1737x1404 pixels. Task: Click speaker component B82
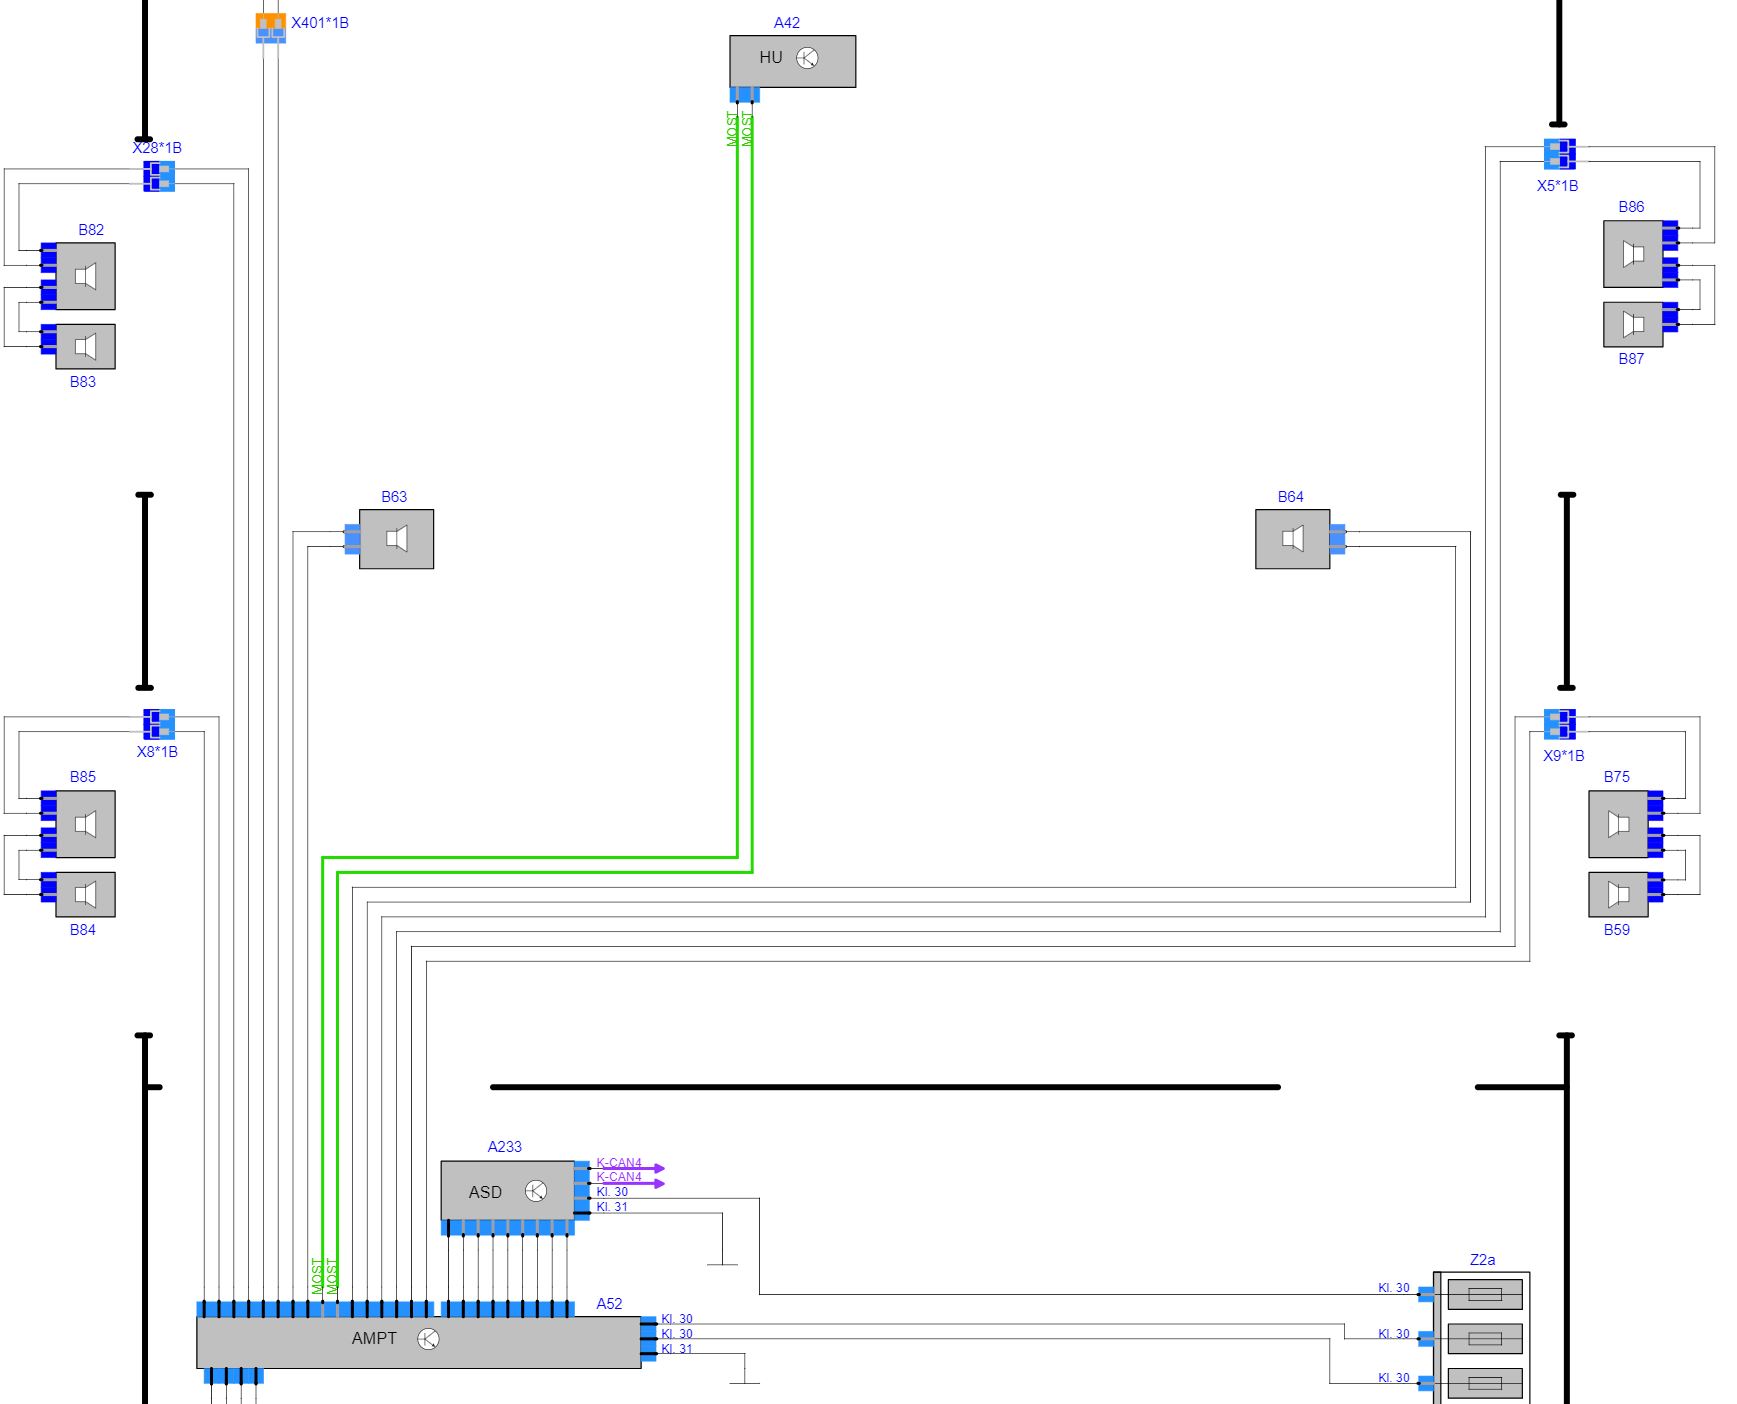point(85,276)
